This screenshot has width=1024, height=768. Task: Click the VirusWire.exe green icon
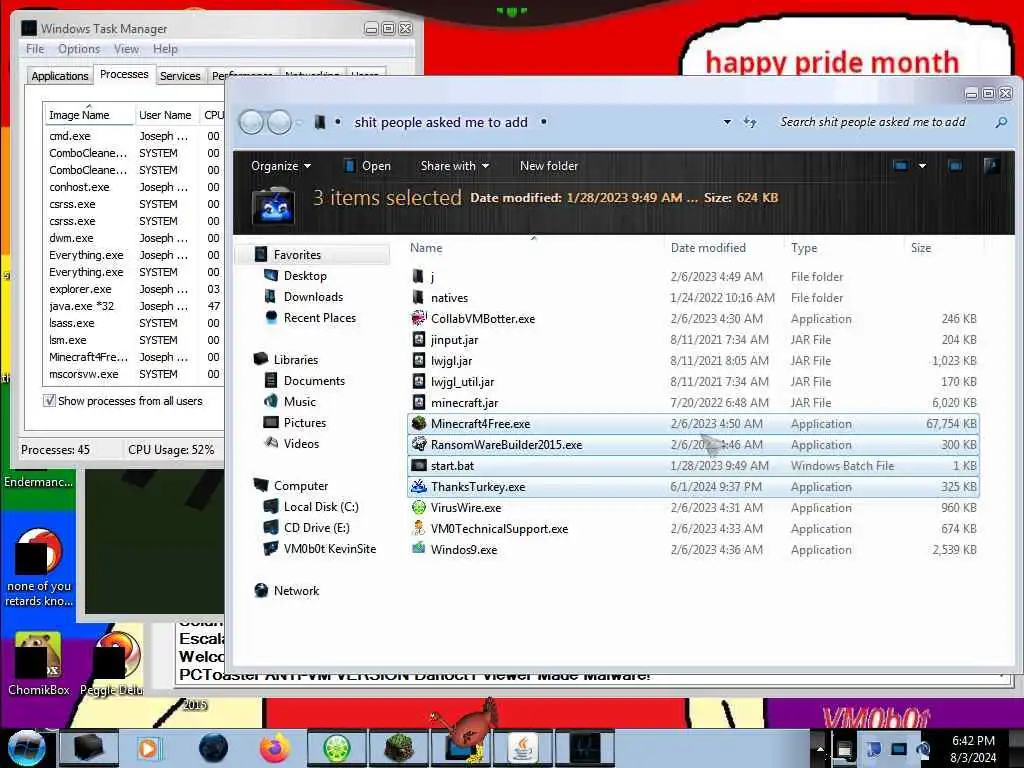[x=419, y=507]
